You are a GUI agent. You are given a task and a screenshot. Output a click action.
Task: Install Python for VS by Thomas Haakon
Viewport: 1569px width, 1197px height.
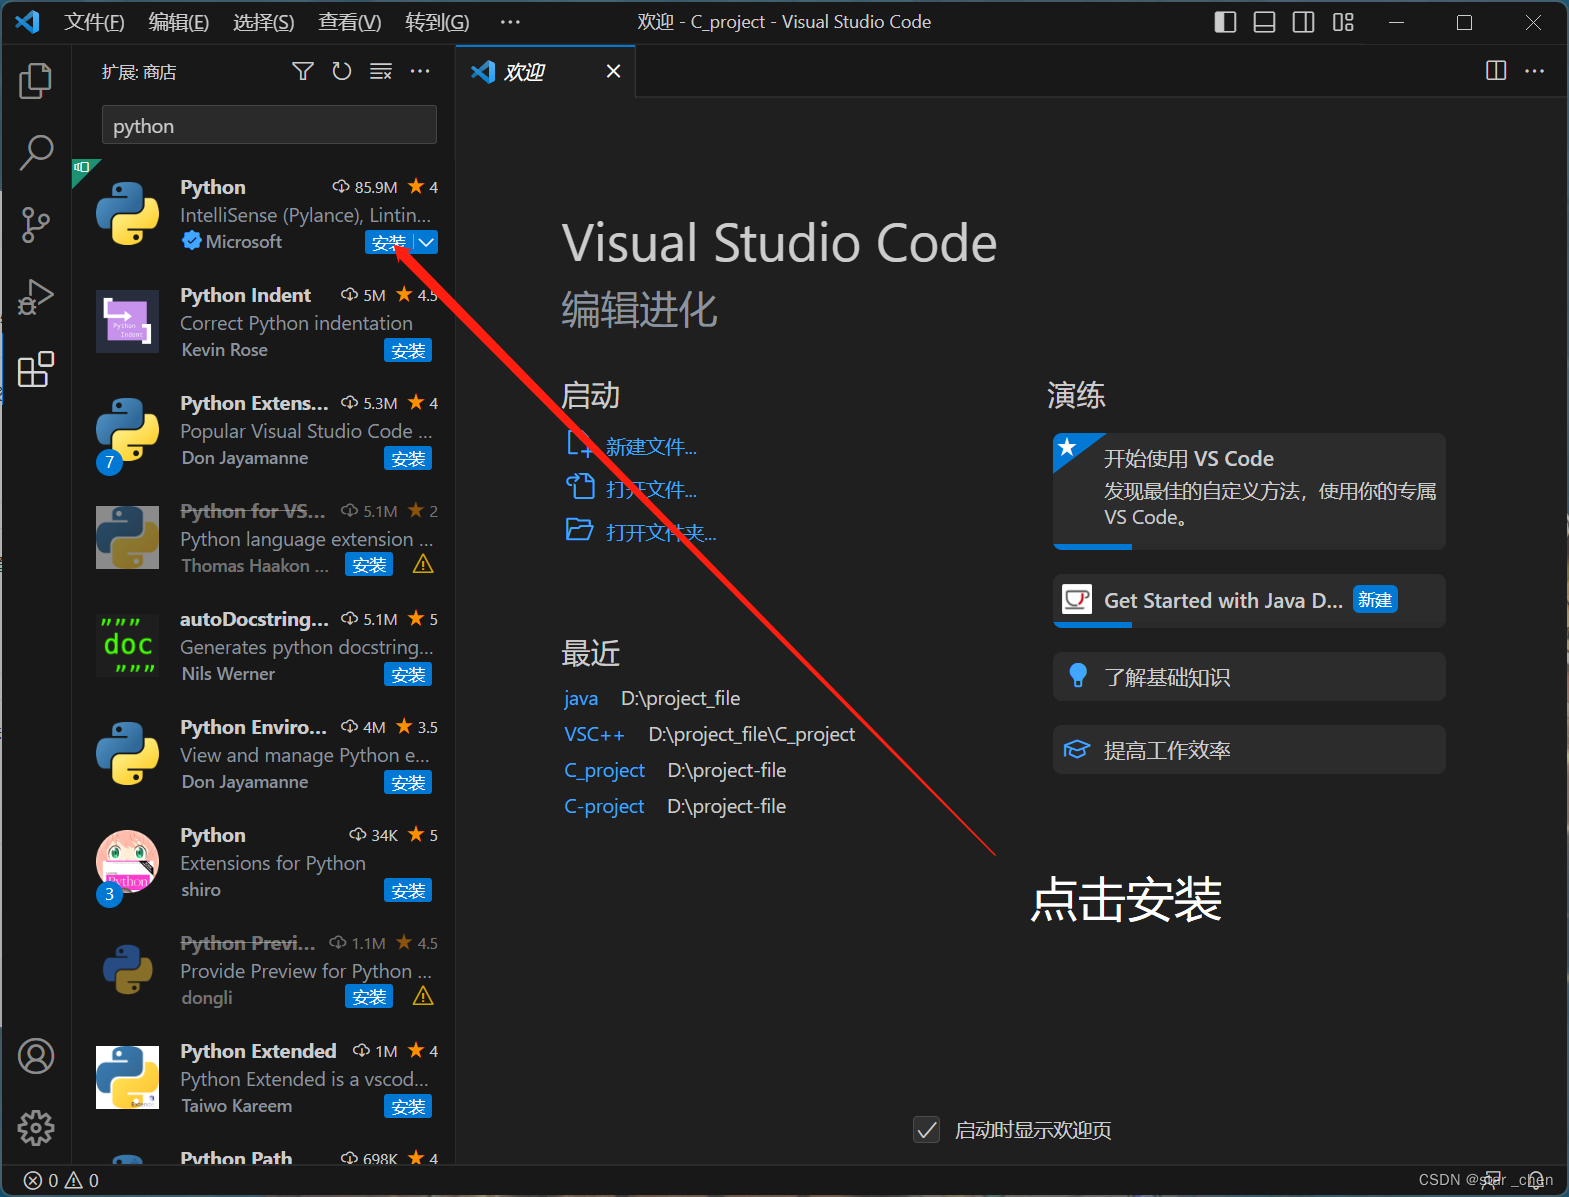click(369, 565)
